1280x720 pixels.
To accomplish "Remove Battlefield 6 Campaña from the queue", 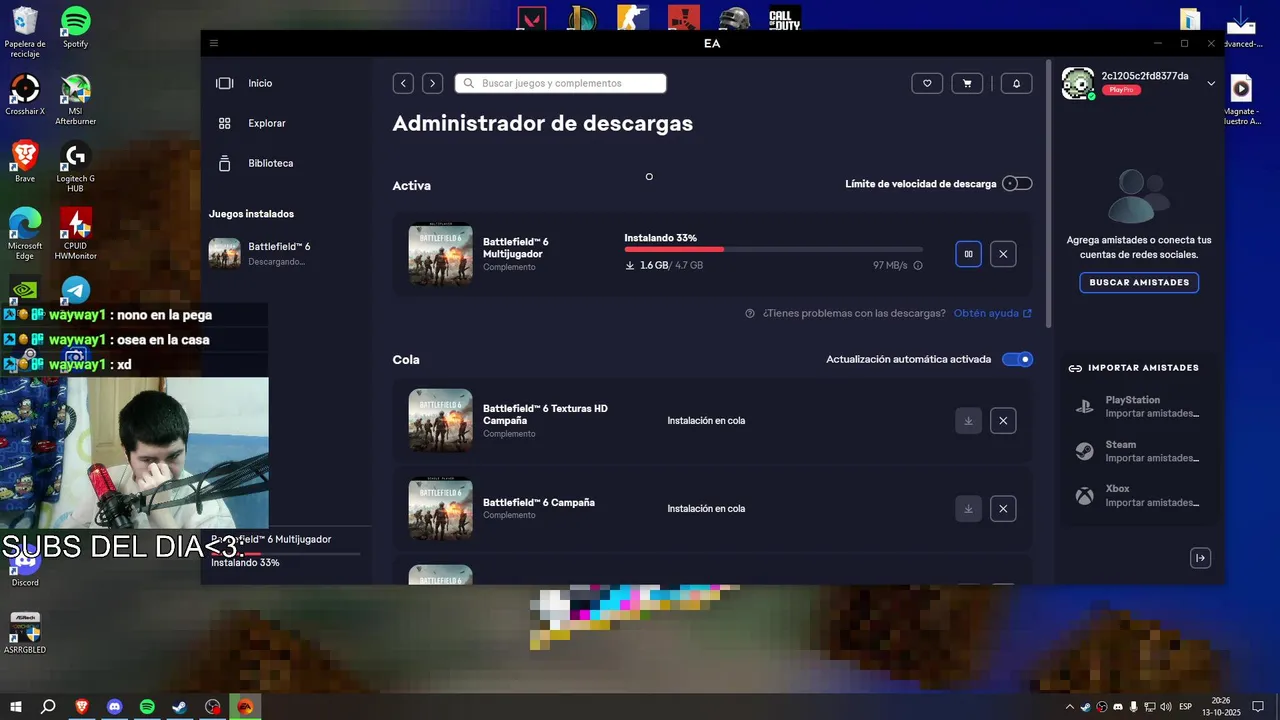I will pyautogui.click(x=1003, y=509).
